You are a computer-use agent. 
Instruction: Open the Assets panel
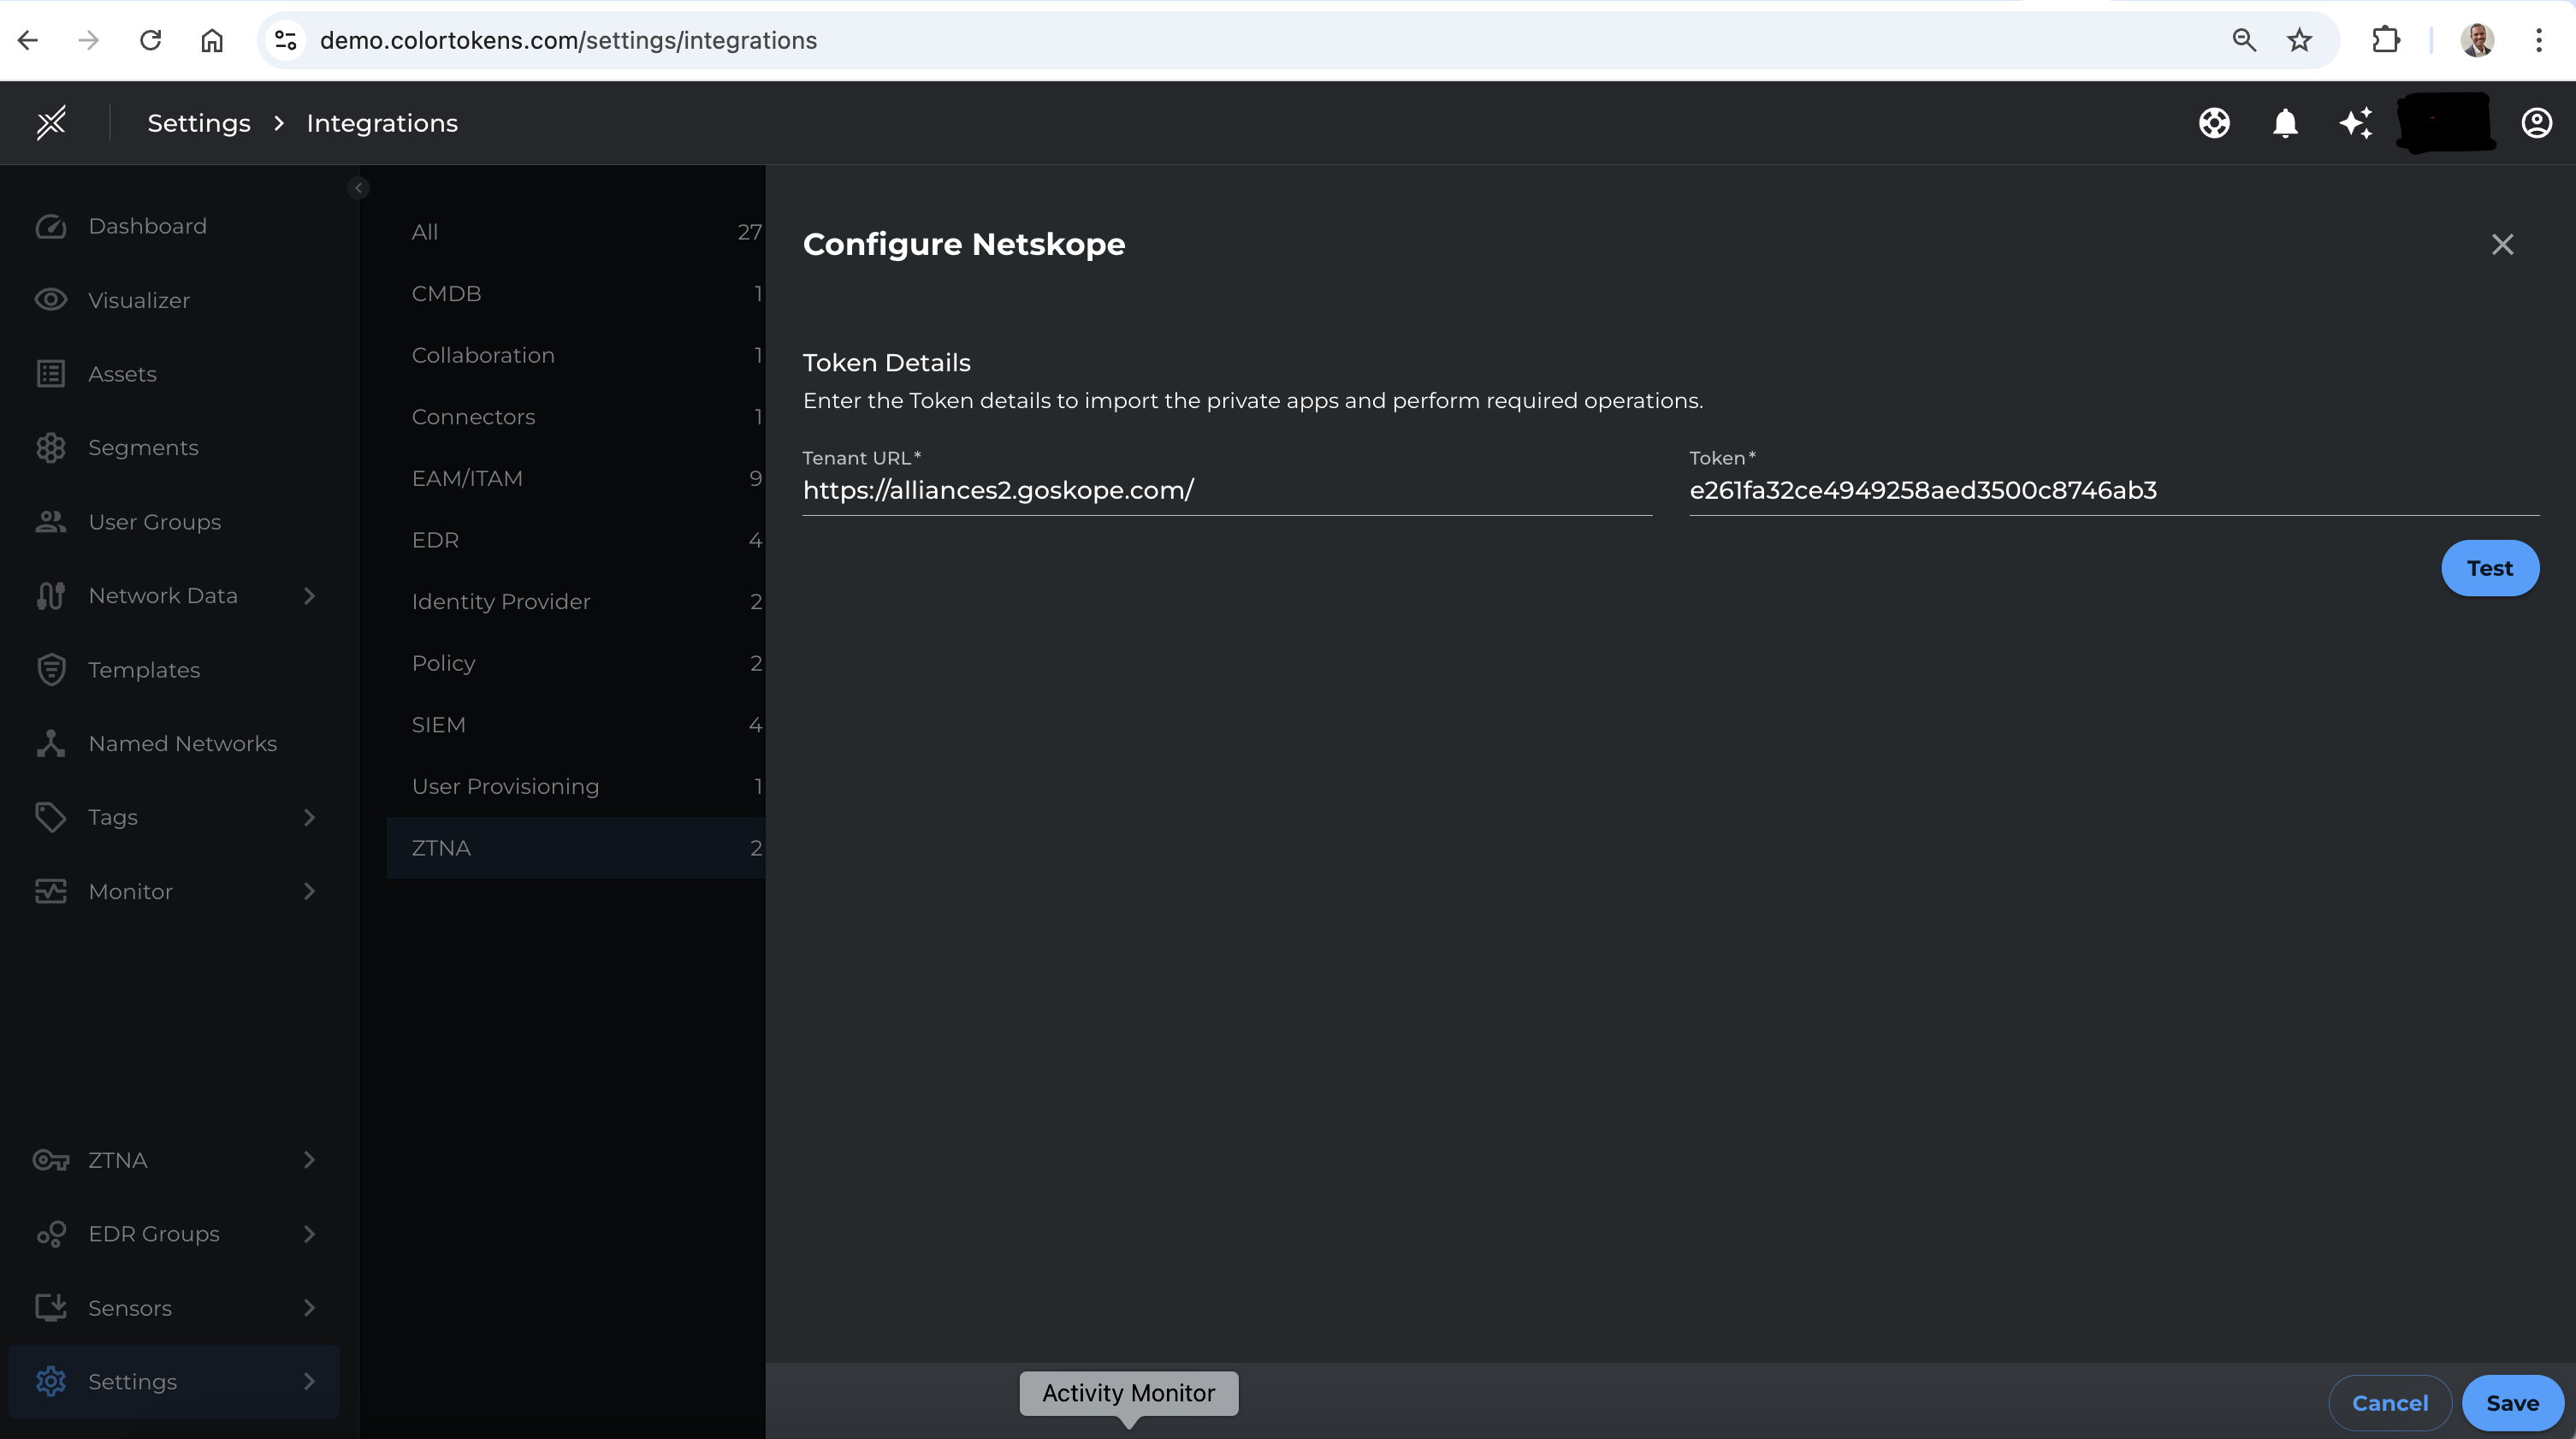click(121, 373)
